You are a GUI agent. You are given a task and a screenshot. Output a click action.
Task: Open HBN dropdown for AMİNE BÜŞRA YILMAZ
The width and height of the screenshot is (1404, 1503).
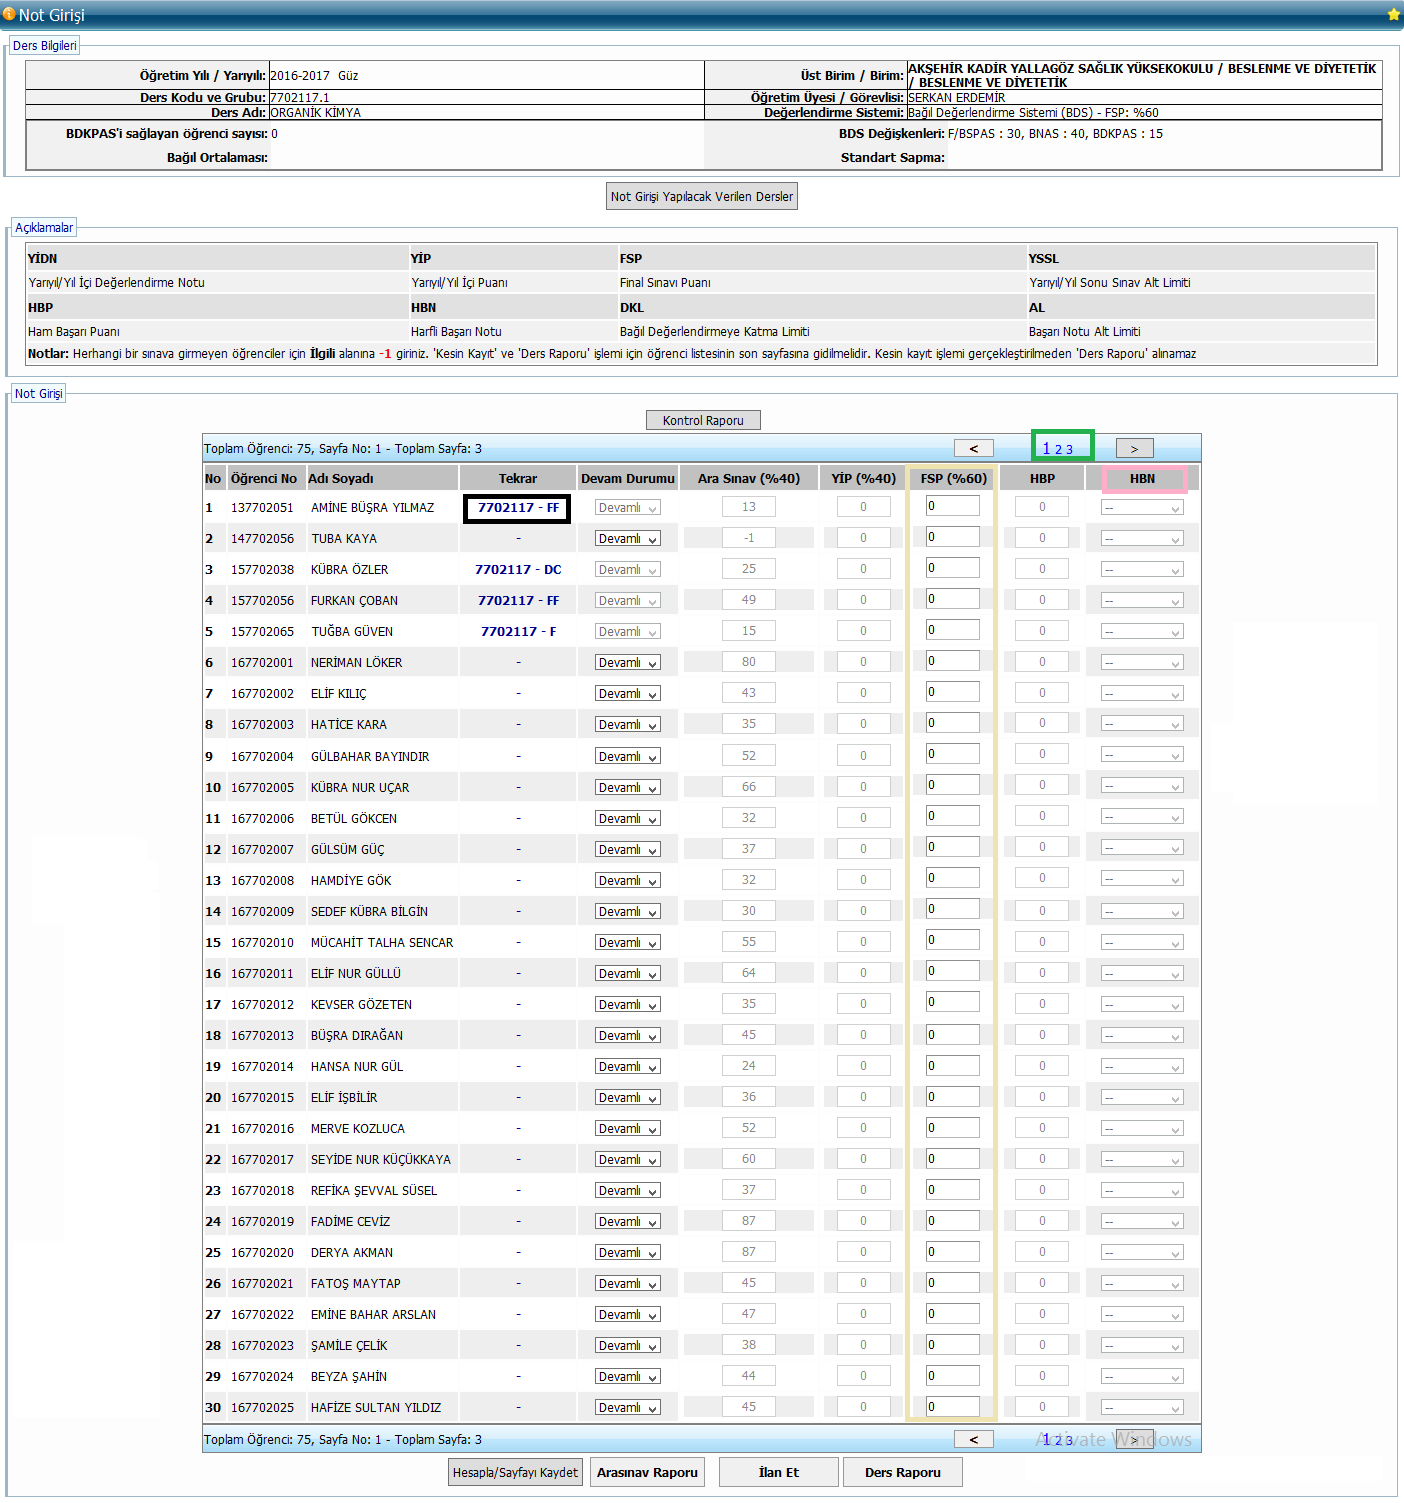1142,508
